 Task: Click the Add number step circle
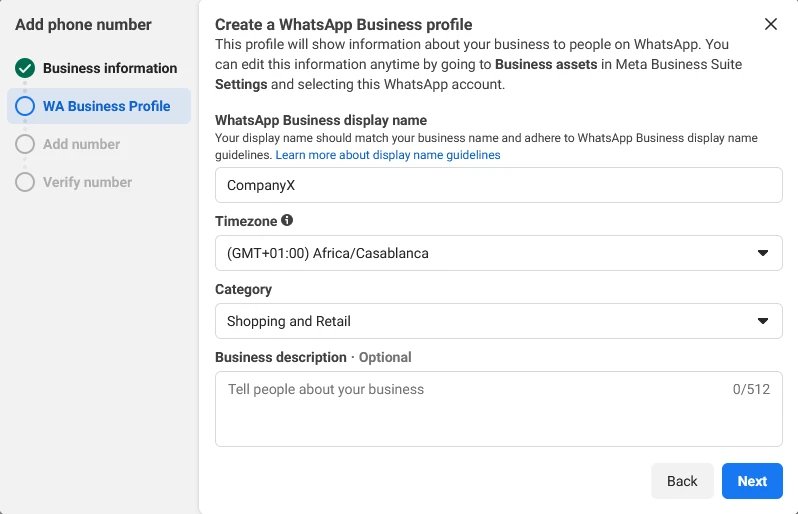tap(25, 144)
